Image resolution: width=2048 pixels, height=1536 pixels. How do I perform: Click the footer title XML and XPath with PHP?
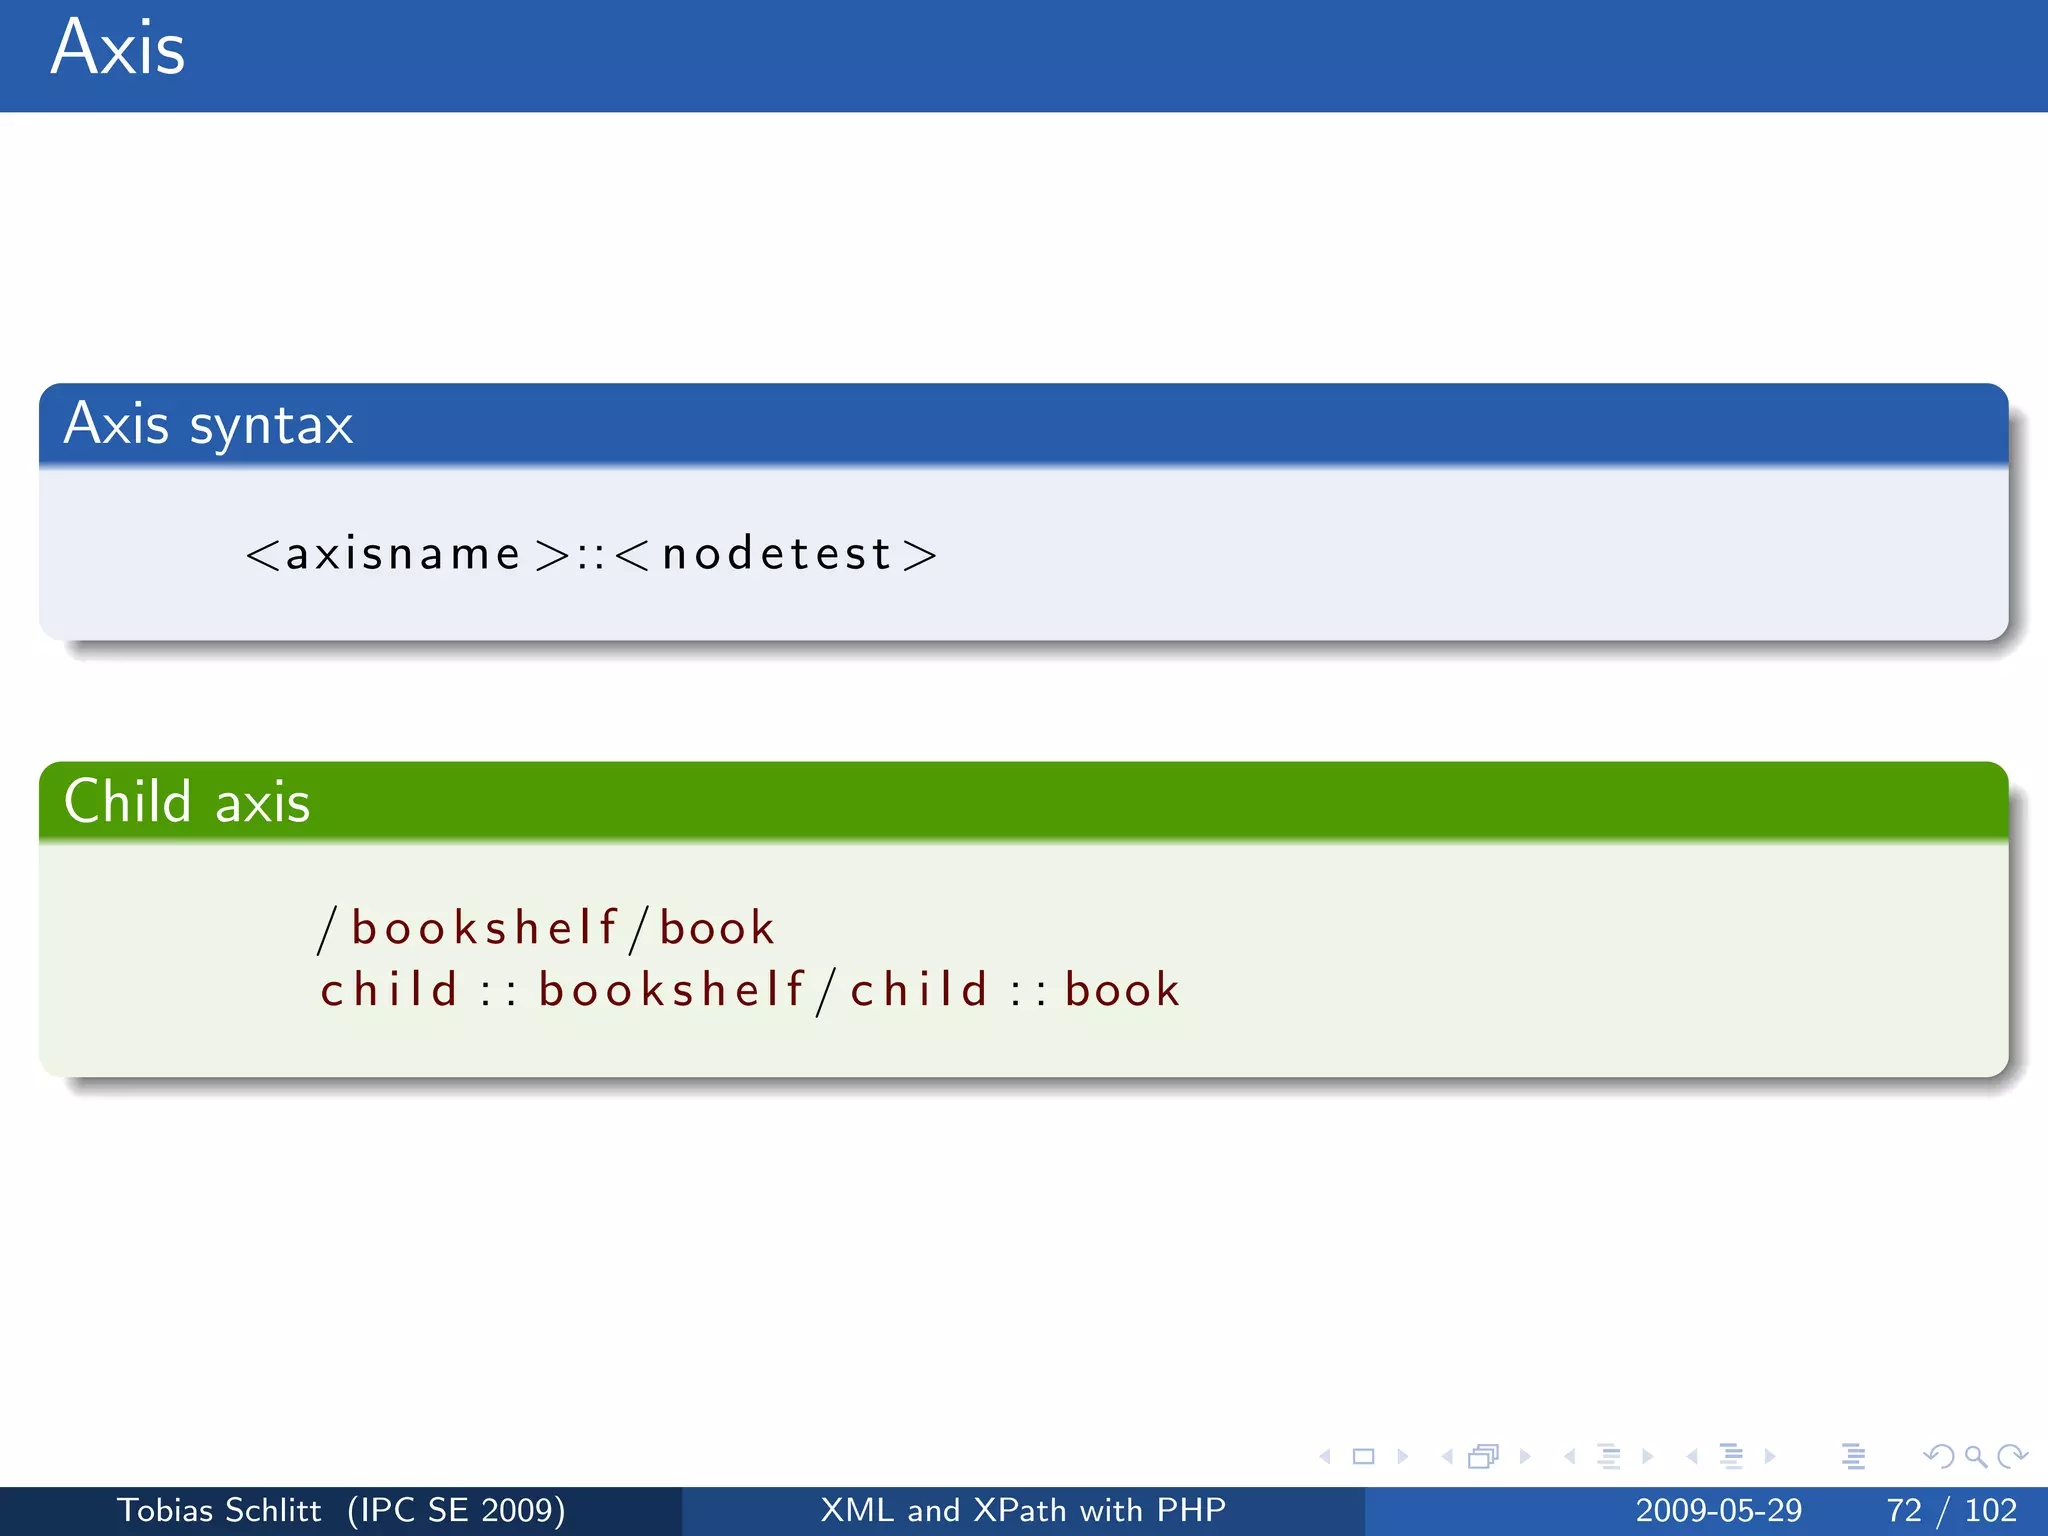[x=1023, y=1510]
